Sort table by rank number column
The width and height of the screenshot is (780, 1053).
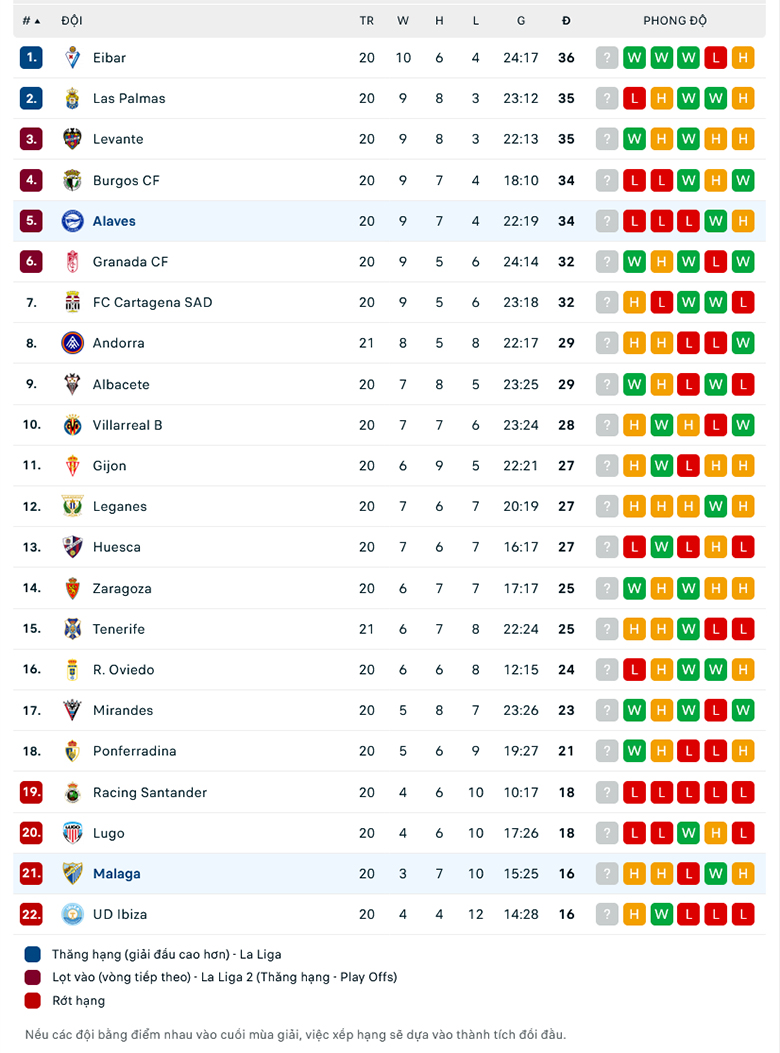click(x=31, y=21)
